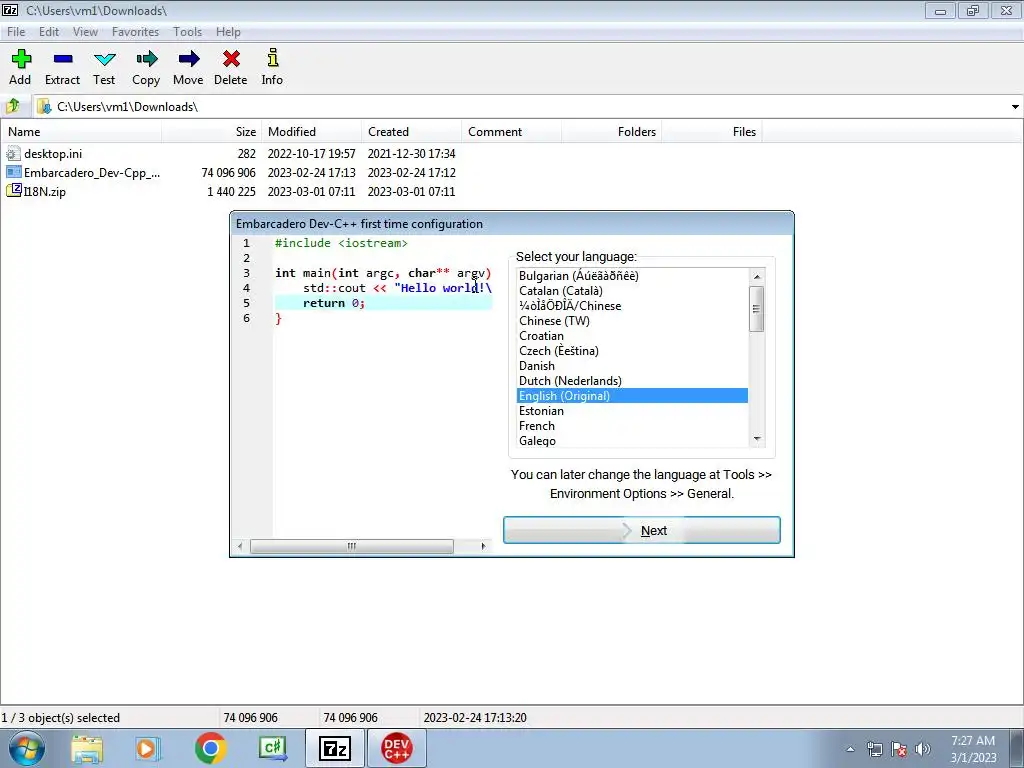Image resolution: width=1024 pixels, height=768 pixels.
Task: Sort files by Created column header
Action: click(411, 131)
